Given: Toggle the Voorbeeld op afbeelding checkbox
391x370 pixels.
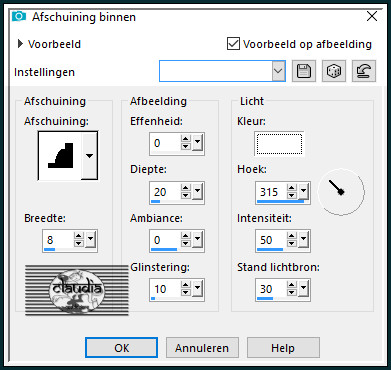Looking at the screenshot, I should [233, 44].
